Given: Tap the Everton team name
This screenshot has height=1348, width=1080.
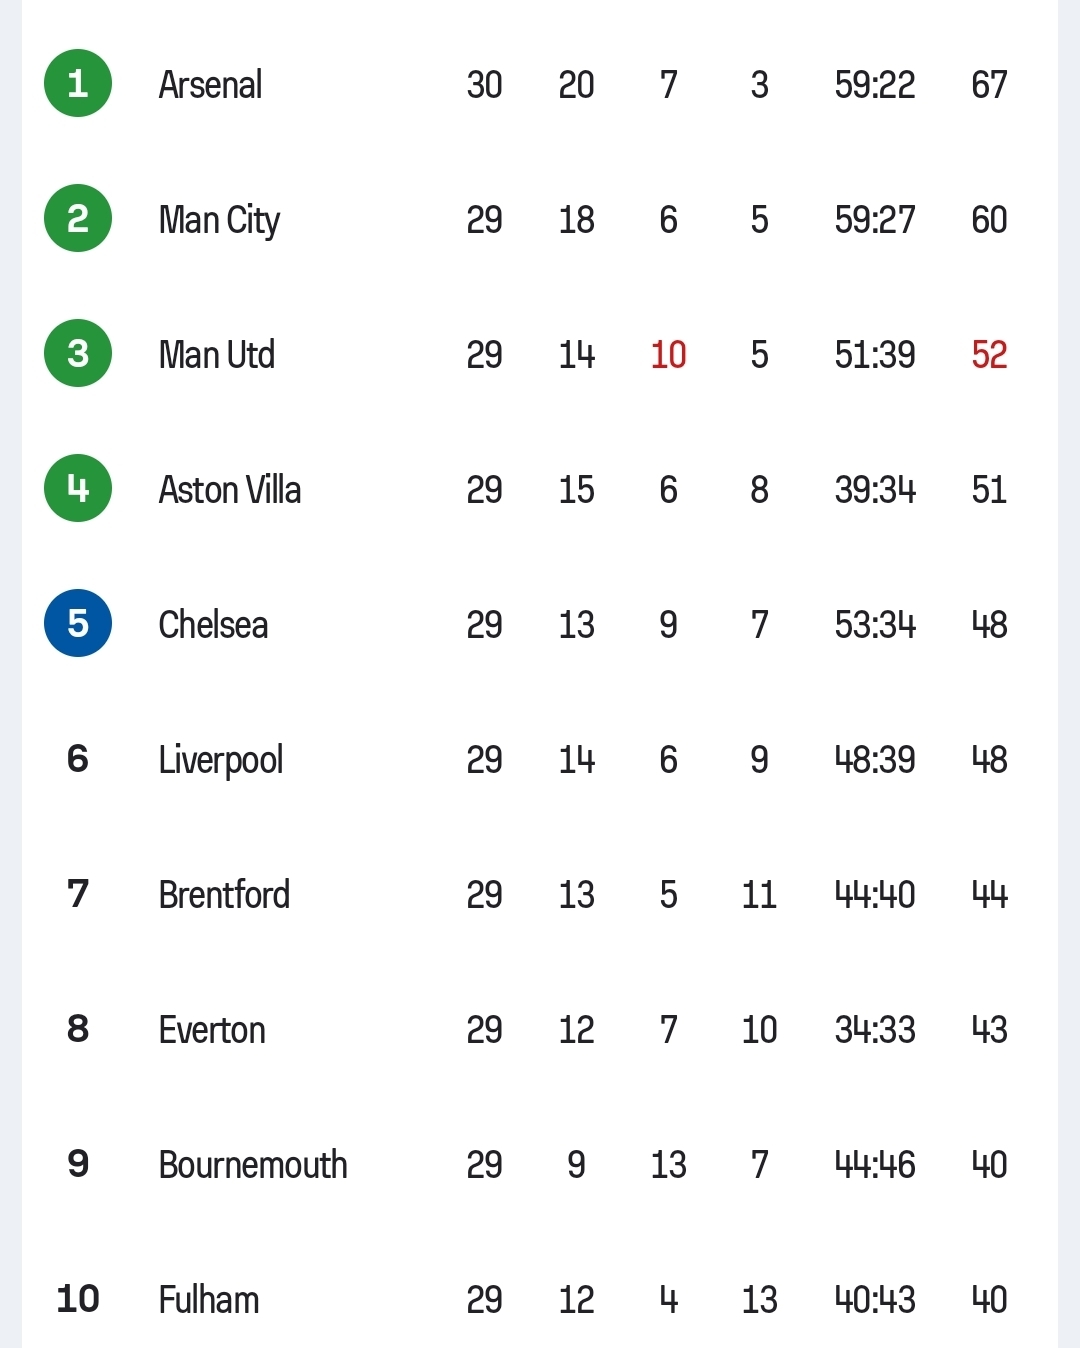Looking at the screenshot, I should tap(212, 1030).
